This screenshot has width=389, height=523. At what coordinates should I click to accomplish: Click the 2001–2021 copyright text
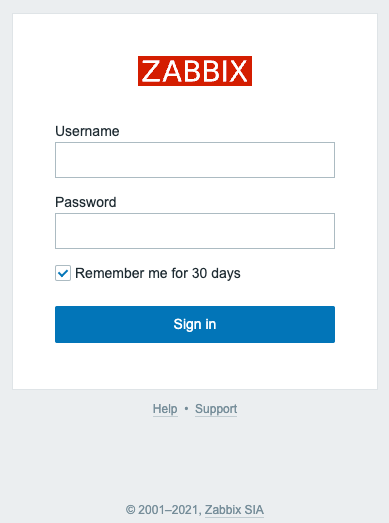point(170,510)
